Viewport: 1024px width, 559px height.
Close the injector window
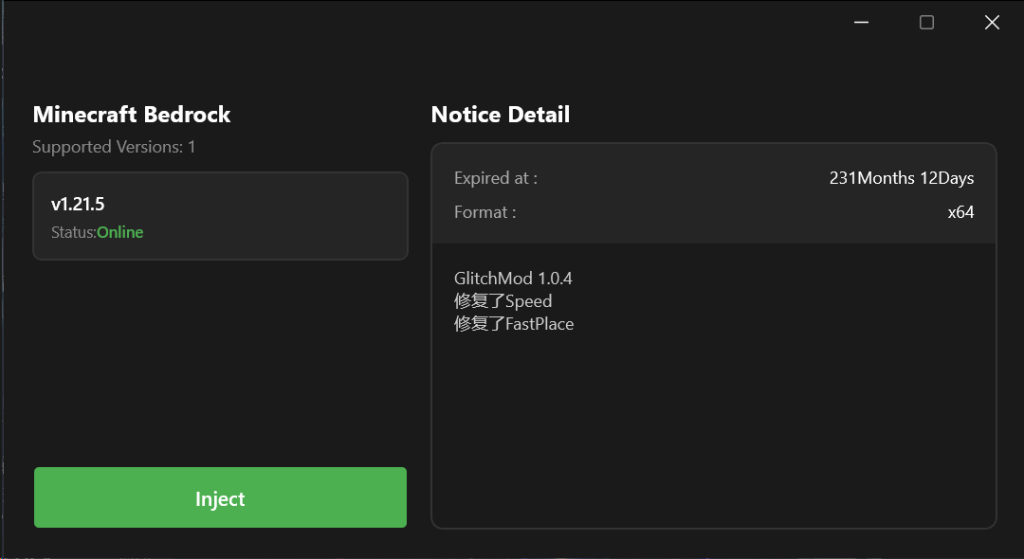pos(992,22)
